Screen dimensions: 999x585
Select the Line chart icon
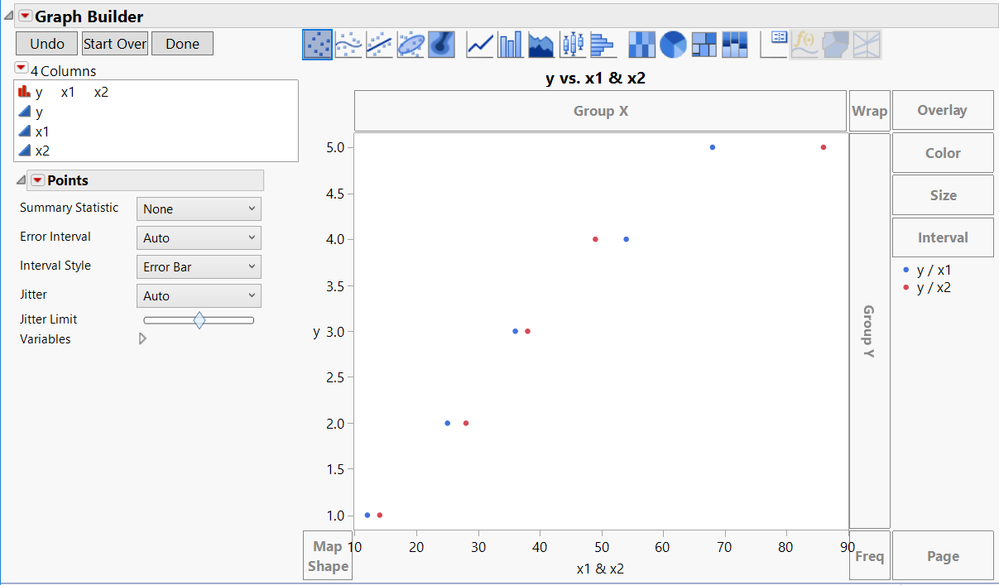[480, 45]
